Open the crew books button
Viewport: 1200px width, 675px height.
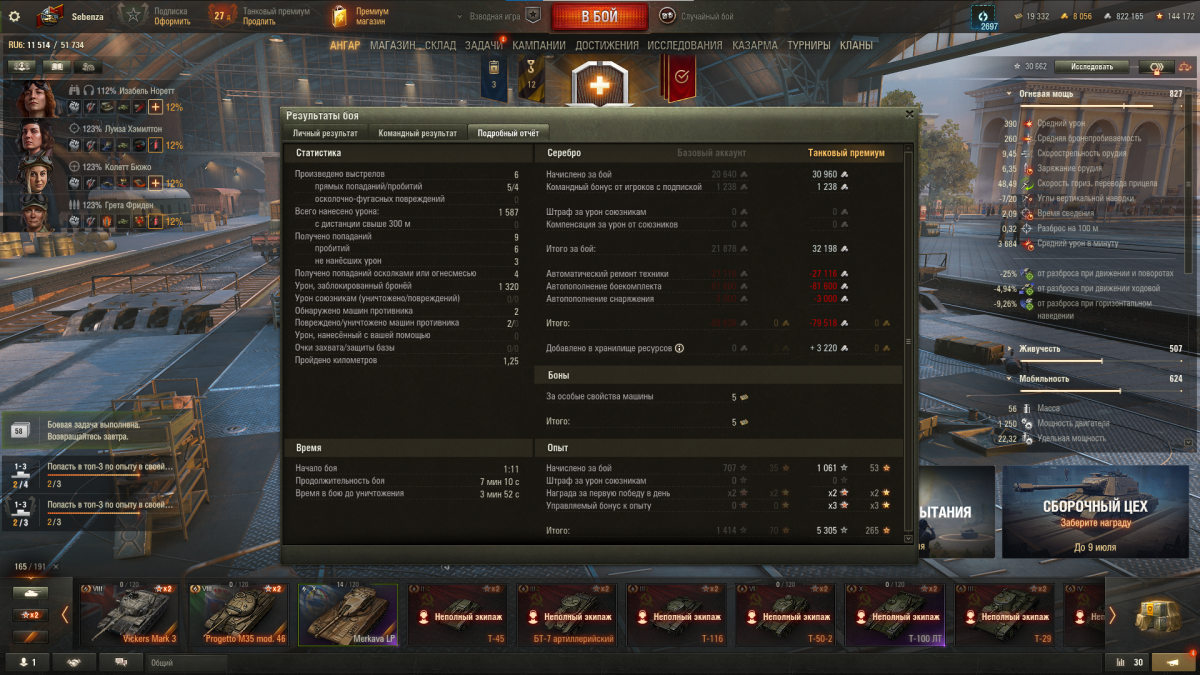[57, 66]
